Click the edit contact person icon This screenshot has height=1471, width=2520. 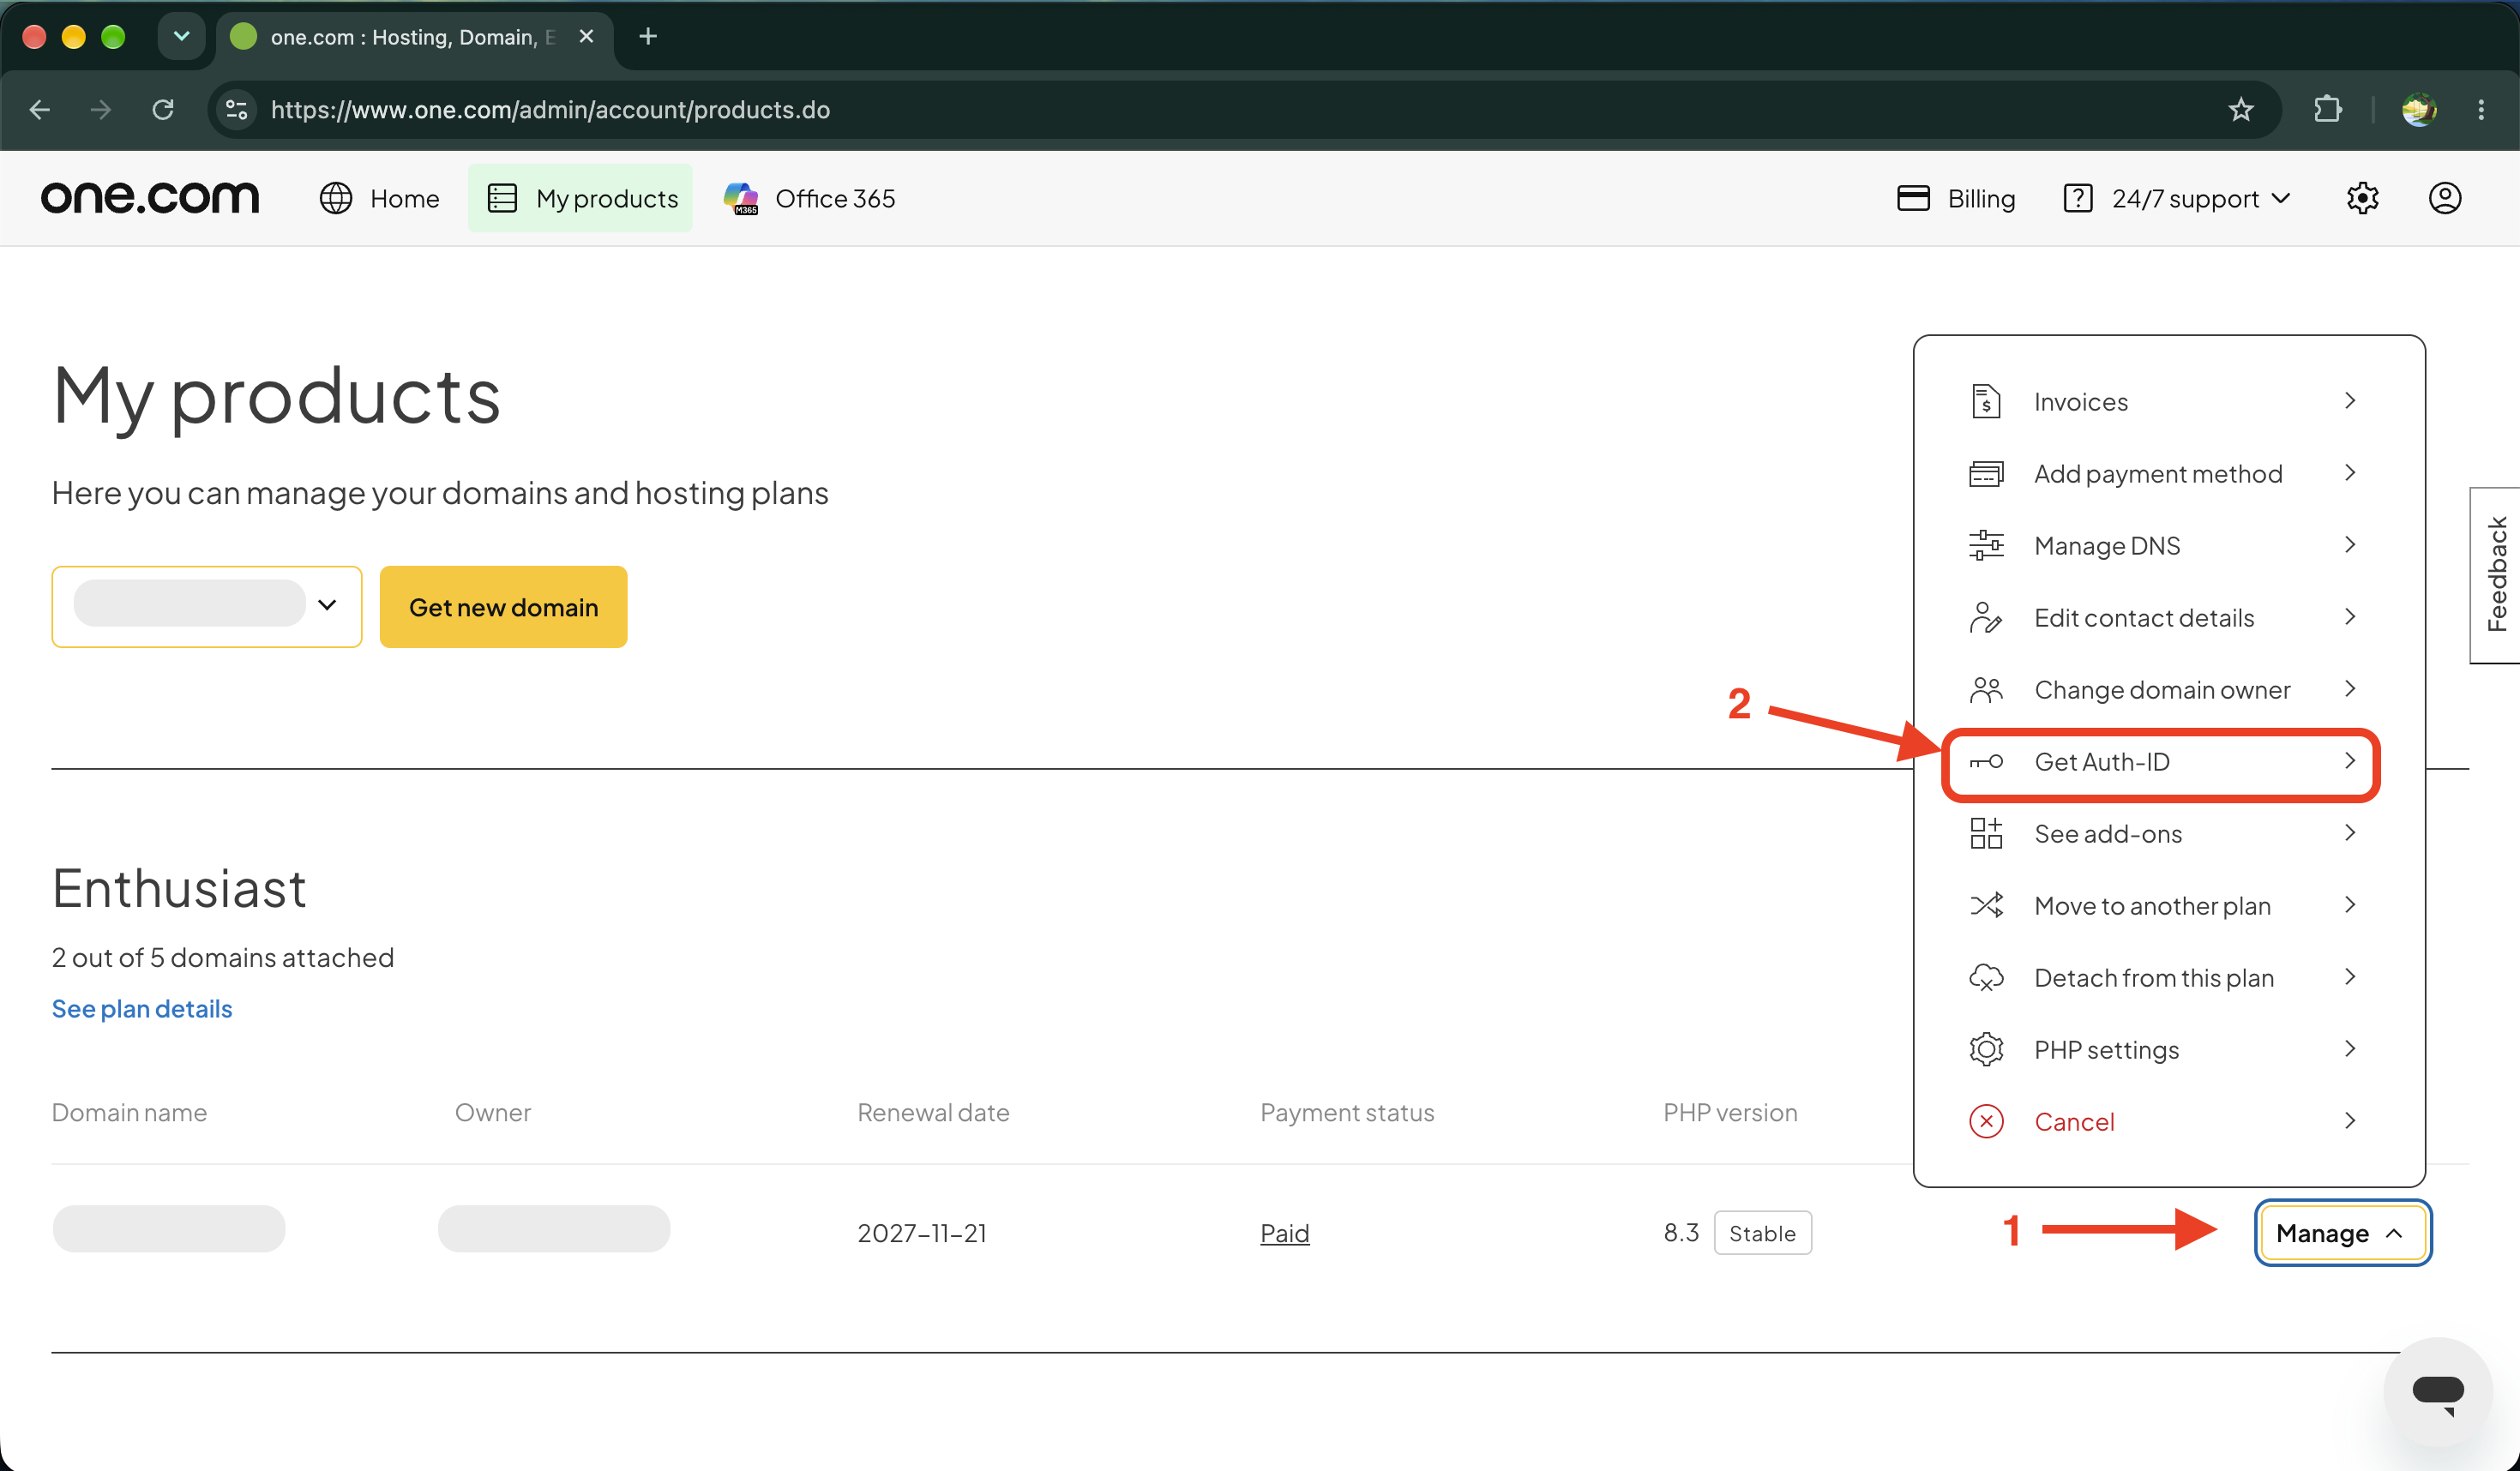pyautogui.click(x=1985, y=617)
